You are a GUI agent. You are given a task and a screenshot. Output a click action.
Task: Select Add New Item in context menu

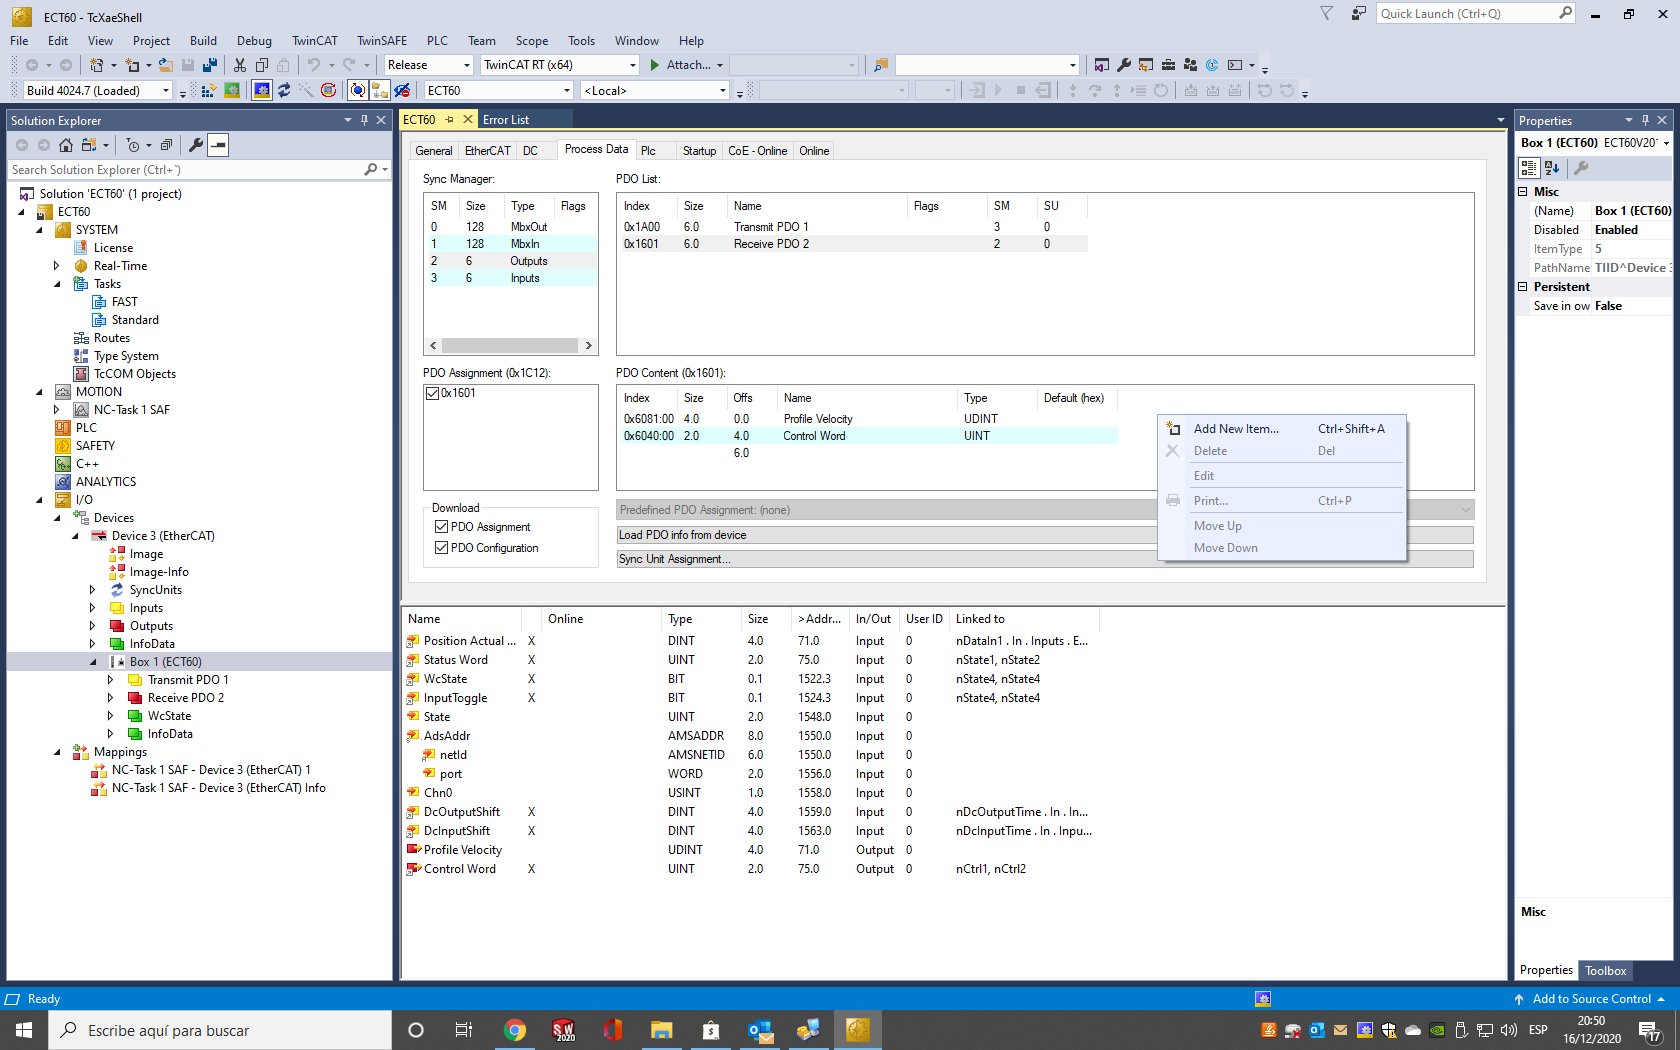point(1282,429)
